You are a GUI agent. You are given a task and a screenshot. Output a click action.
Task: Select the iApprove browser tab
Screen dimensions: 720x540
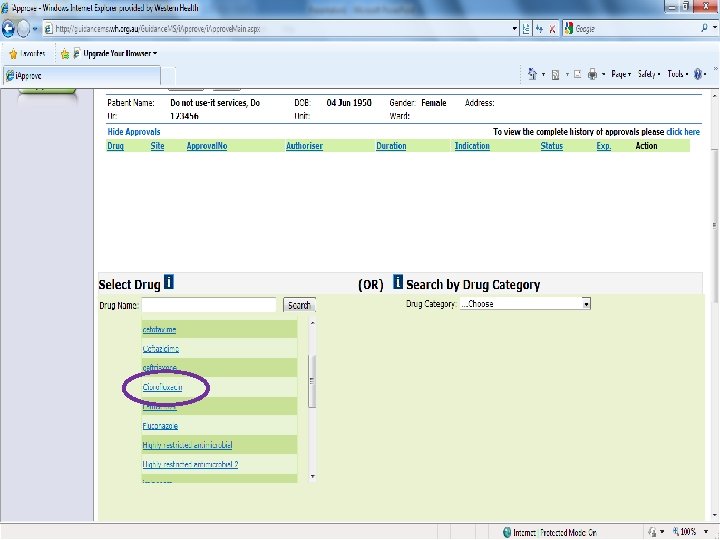pyautogui.click(x=82, y=75)
